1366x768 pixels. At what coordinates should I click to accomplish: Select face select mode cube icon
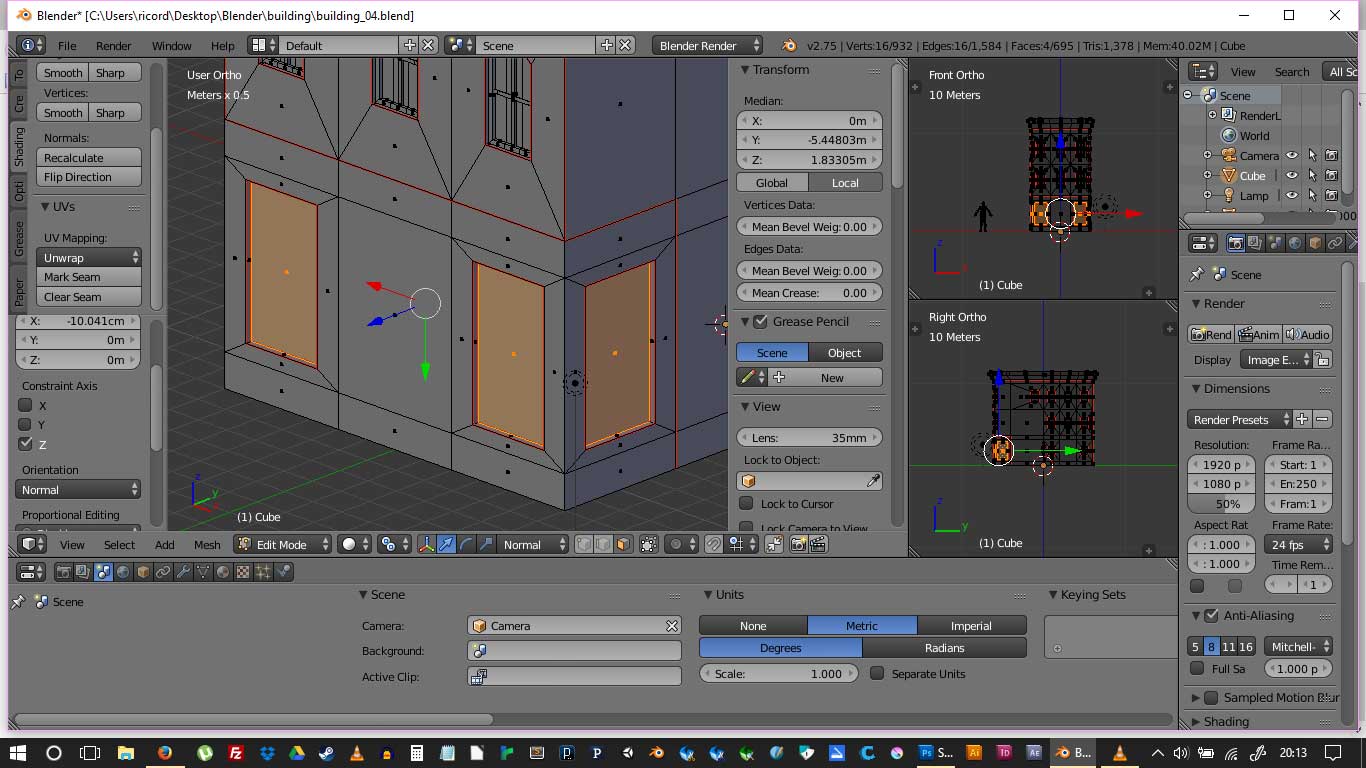click(623, 545)
